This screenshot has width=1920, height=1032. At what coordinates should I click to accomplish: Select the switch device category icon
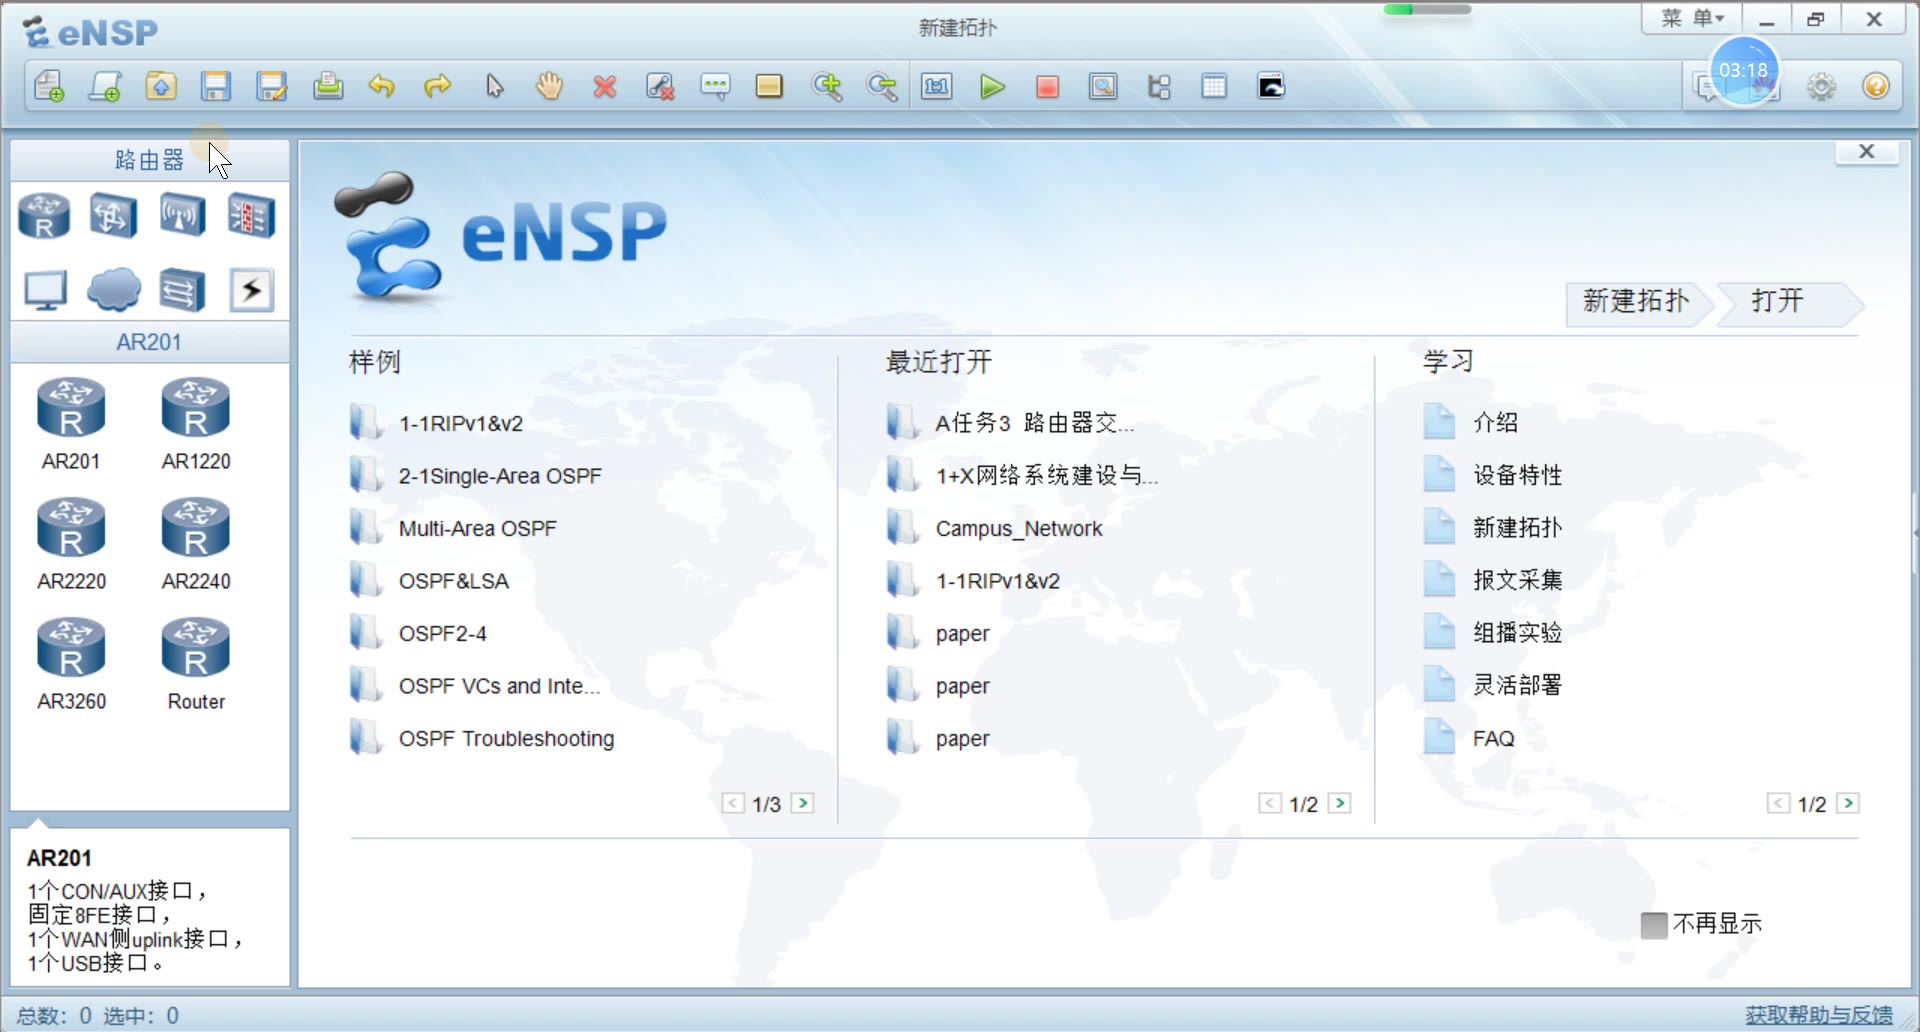tap(113, 216)
